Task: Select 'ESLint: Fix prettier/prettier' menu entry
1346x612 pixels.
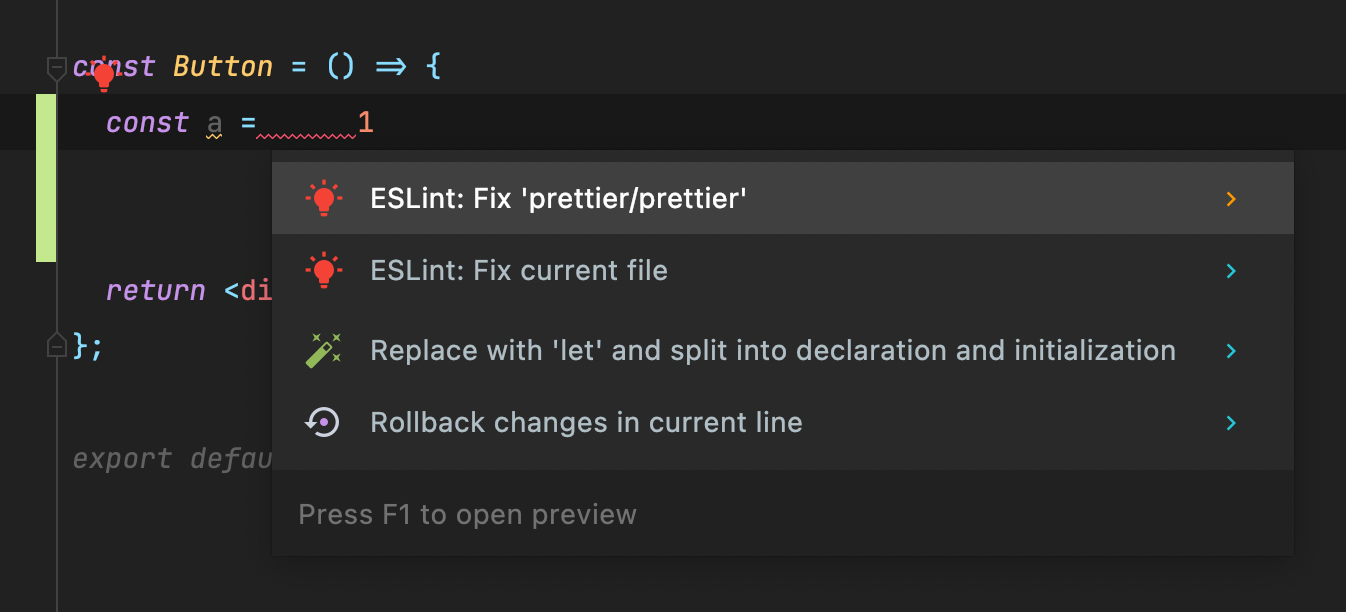Action: 558,199
